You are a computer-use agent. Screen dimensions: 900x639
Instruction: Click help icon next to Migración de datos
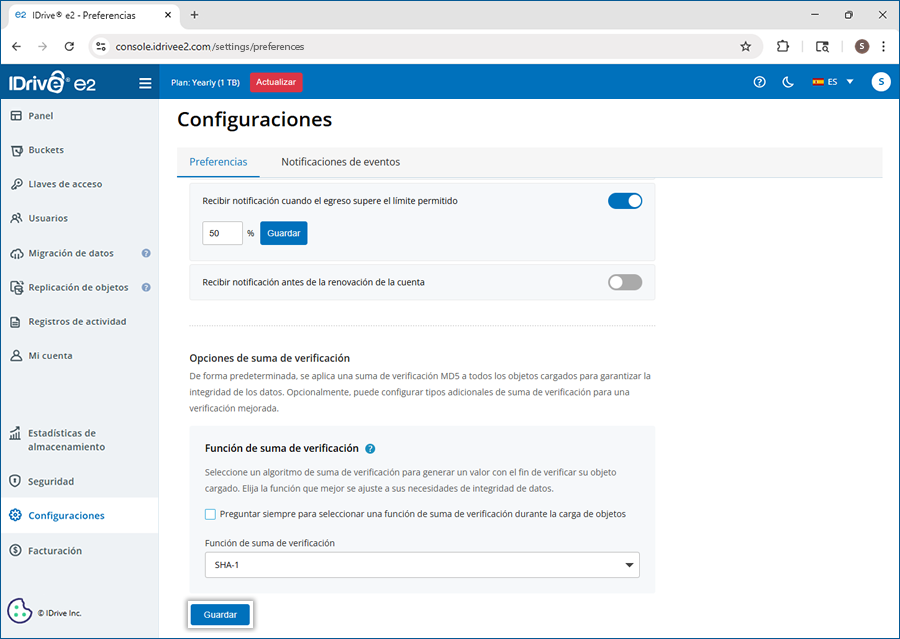(x=146, y=253)
